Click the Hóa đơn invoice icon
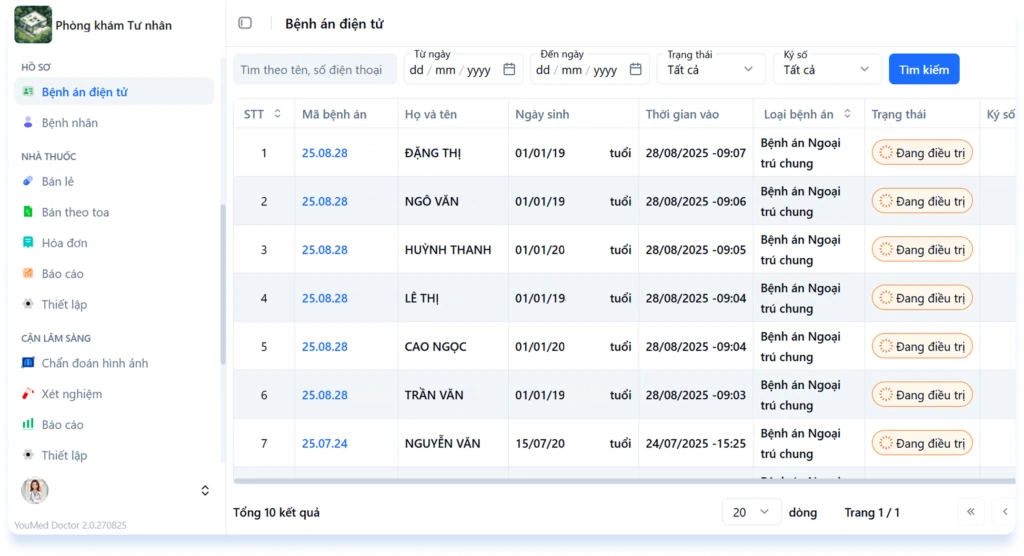This screenshot has width=1024, height=556. [x=28, y=243]
